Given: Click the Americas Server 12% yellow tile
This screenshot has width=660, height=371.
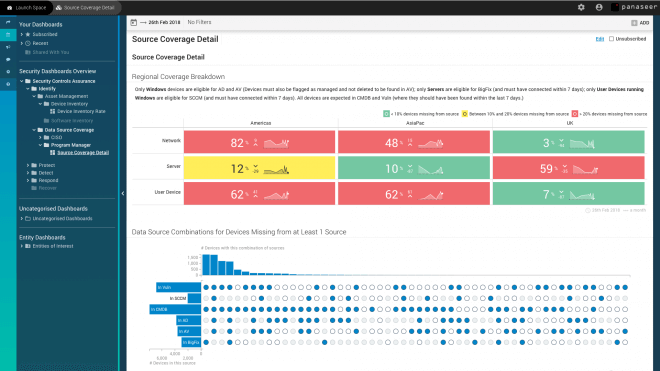Looking at the screenshot, I should coord(259,168).
